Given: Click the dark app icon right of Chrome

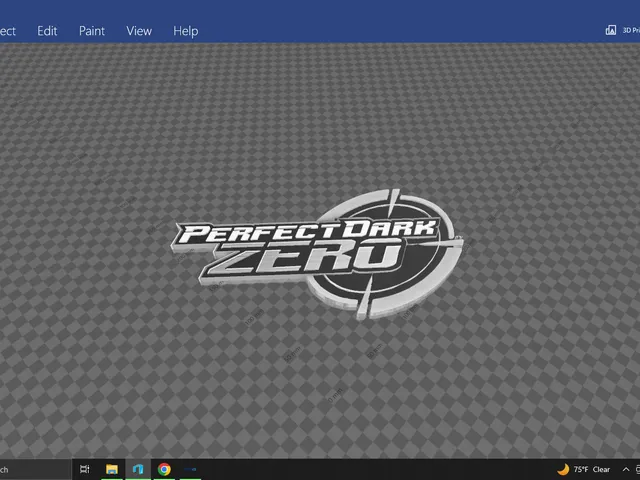Looking at the screenshot, I should [x=190, y=469].
